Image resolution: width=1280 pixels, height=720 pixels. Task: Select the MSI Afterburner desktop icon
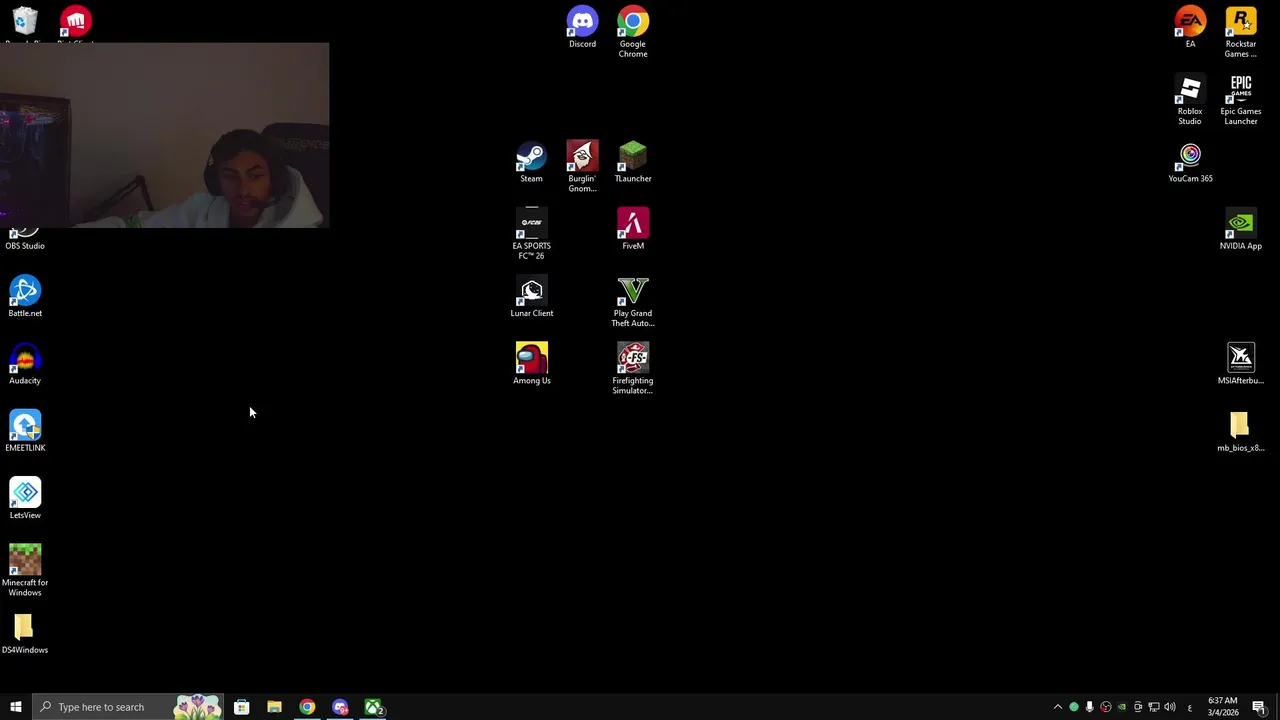[x=1240, y=364]
